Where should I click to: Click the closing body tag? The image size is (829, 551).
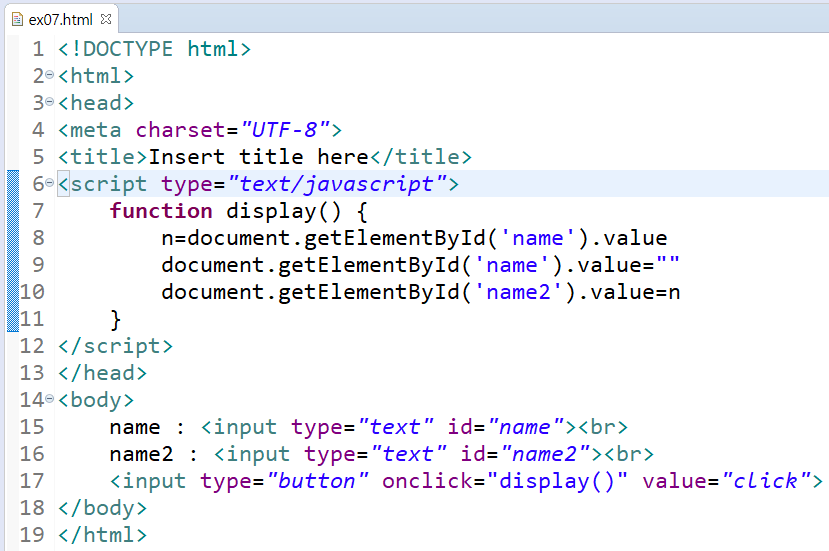coord(103,508)
